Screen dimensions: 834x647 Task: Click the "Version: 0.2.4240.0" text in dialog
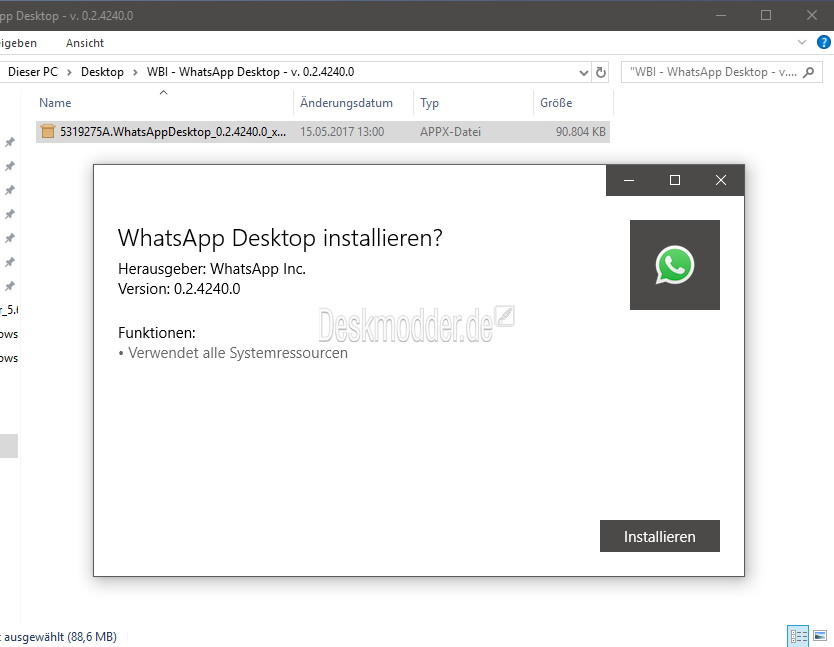pos(179,289)
